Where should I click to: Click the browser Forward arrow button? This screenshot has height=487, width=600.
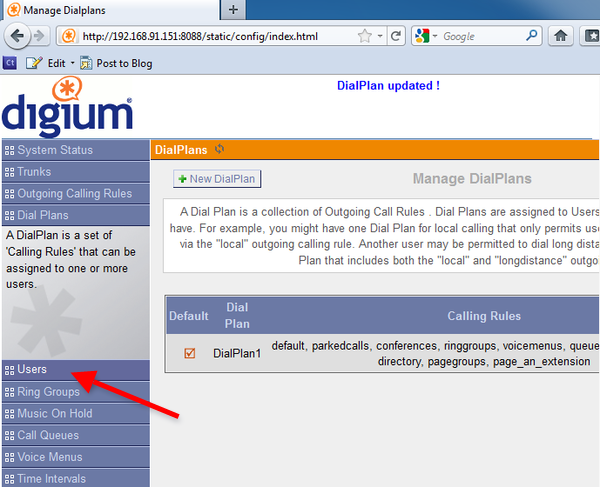pos(39,36)
